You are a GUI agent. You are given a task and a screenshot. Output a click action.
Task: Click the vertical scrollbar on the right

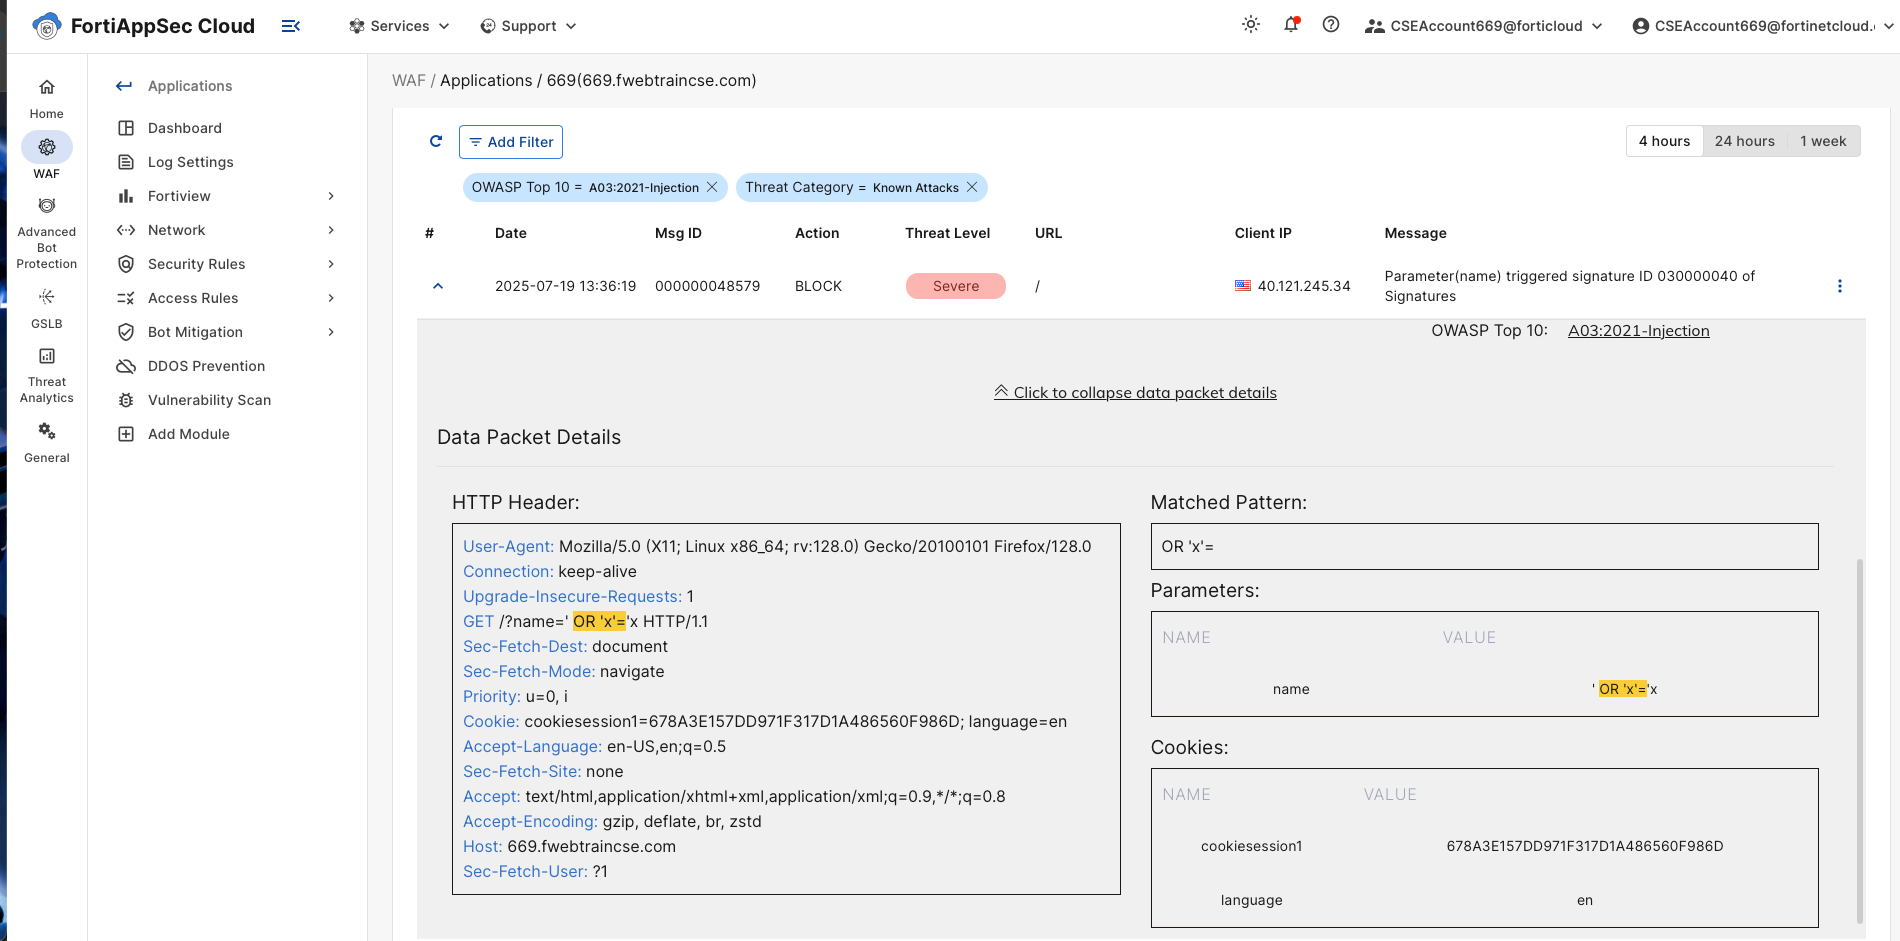1860,740
